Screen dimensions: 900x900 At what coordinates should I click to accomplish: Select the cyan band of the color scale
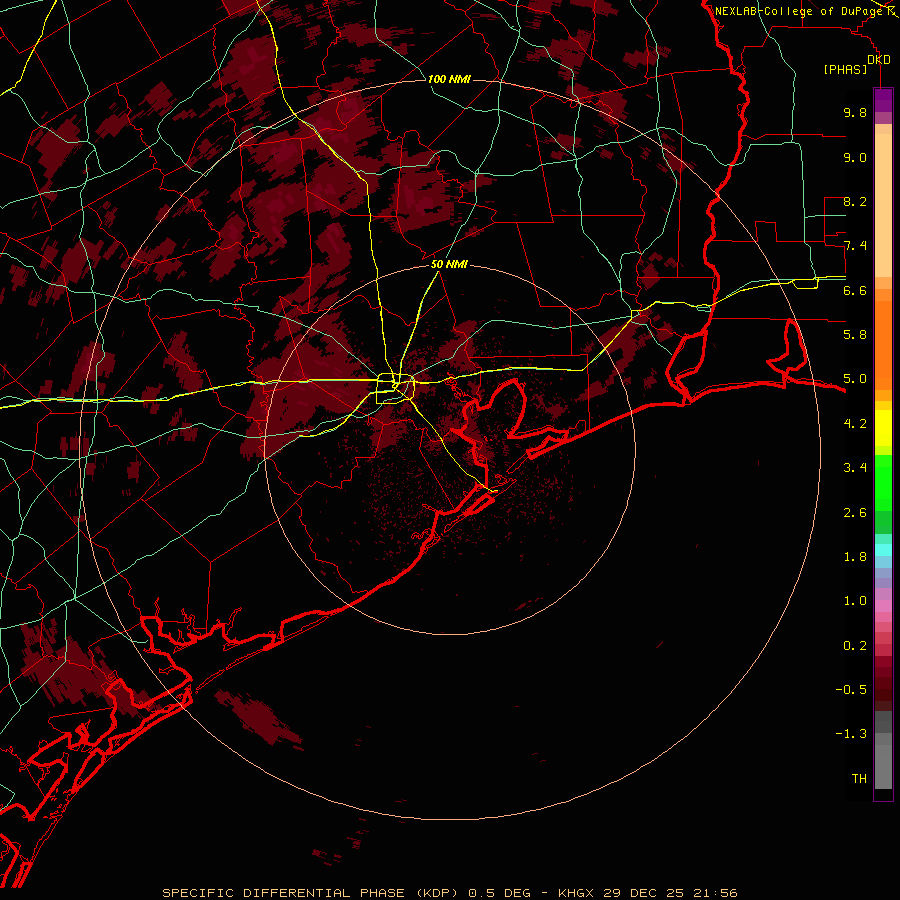pyautogui.click(x=883, y=550)
